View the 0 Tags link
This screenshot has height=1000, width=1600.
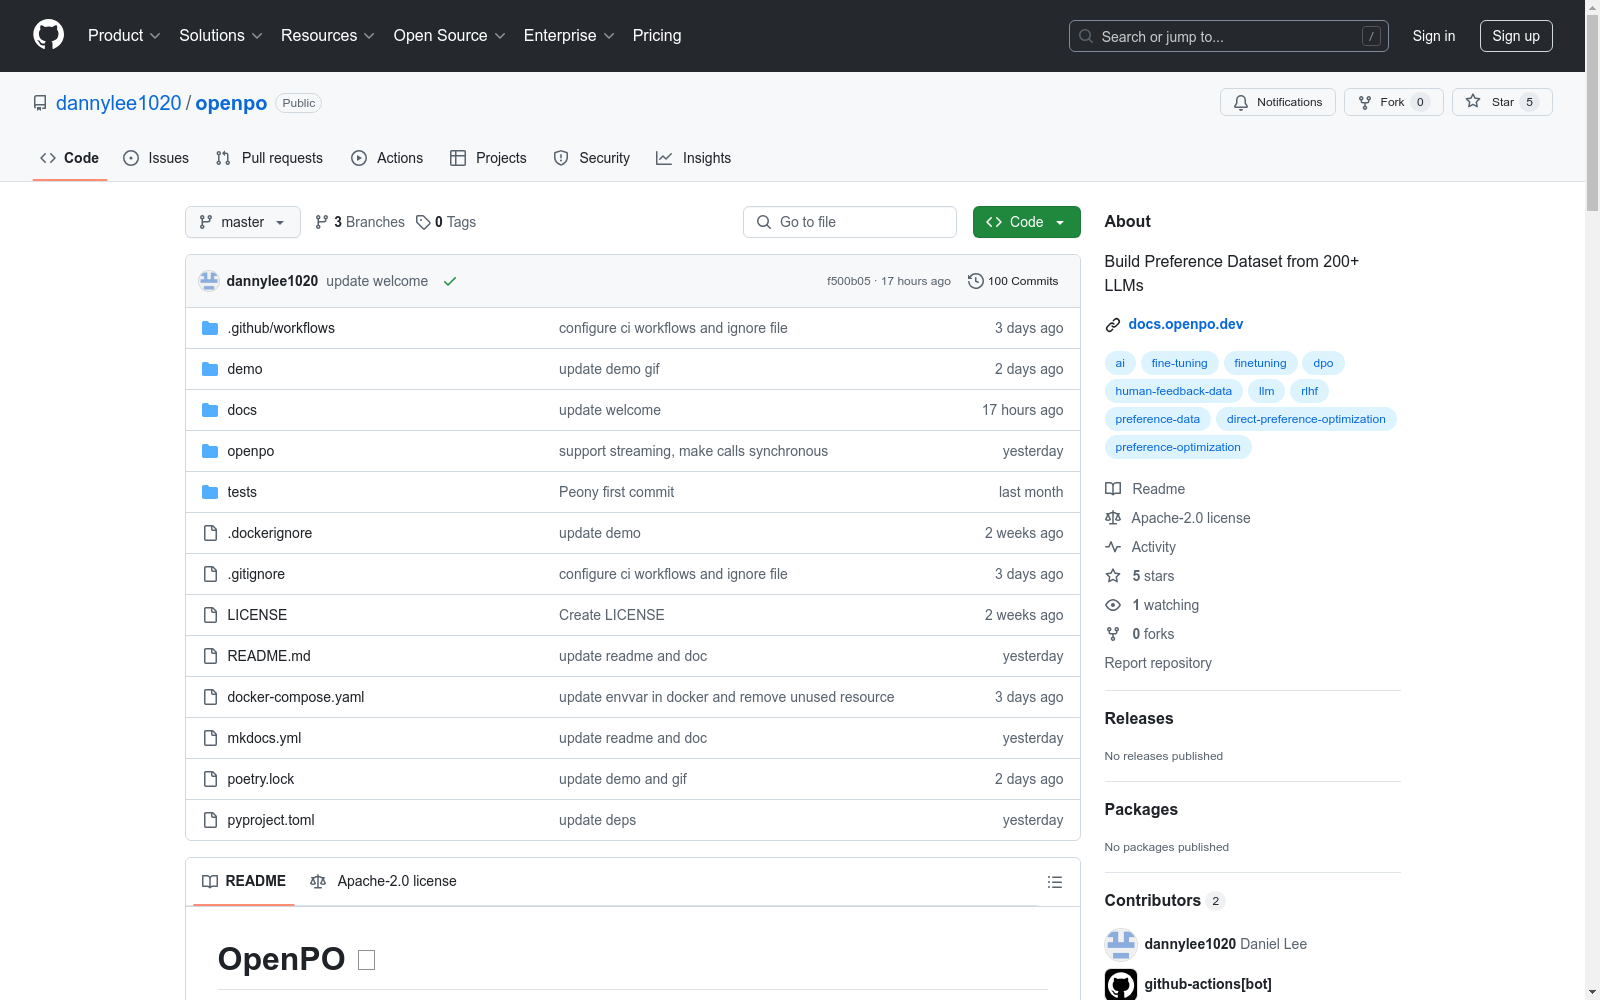pos(446,222)
